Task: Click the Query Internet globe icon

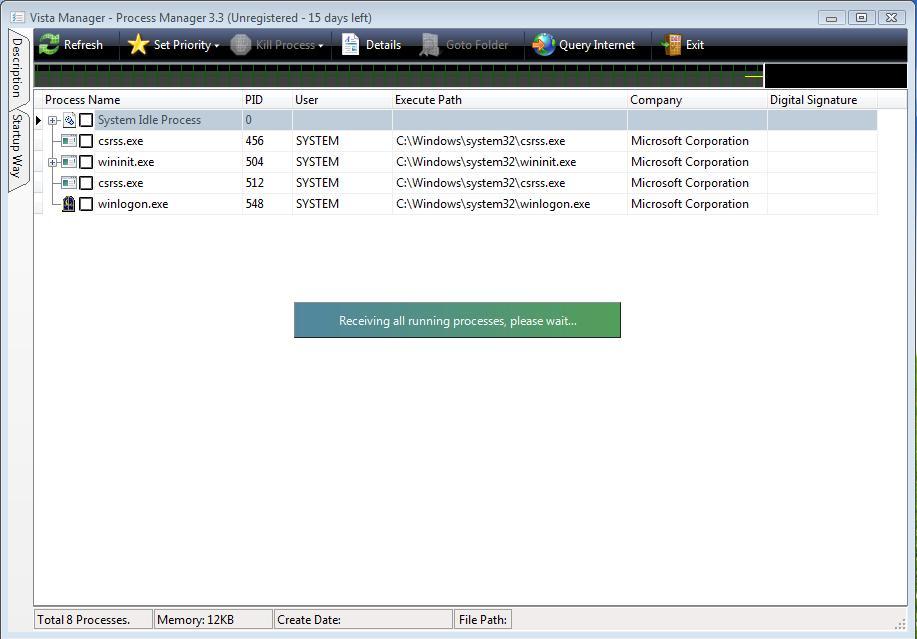Action: tap(543, 44)
